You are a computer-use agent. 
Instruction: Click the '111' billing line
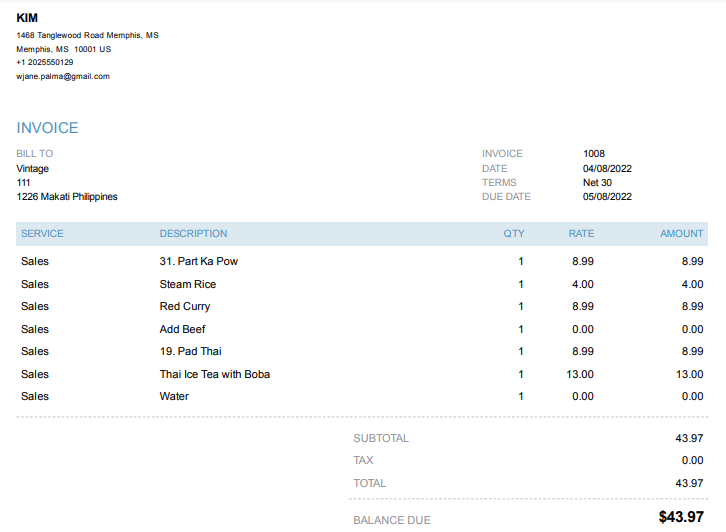click(x=23, y=182)
